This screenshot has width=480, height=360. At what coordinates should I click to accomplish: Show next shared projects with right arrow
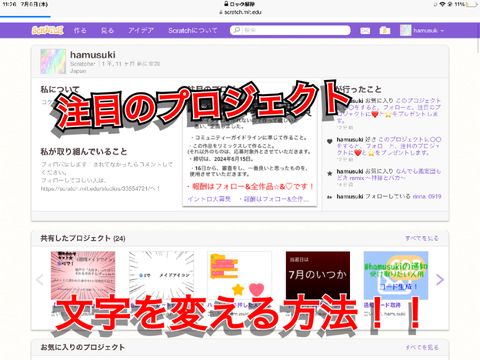pyautogui.click(x=440, y=280)
